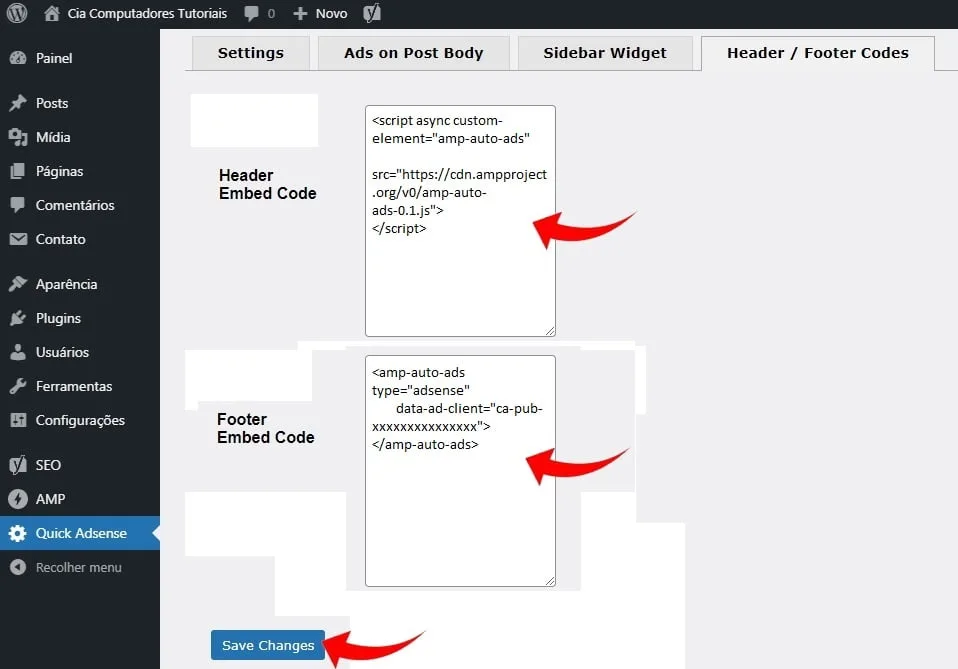Viewport: 958px width, 669px height.
Task: Click the plus icon for Novo
Action: click(x=299, y=13)
